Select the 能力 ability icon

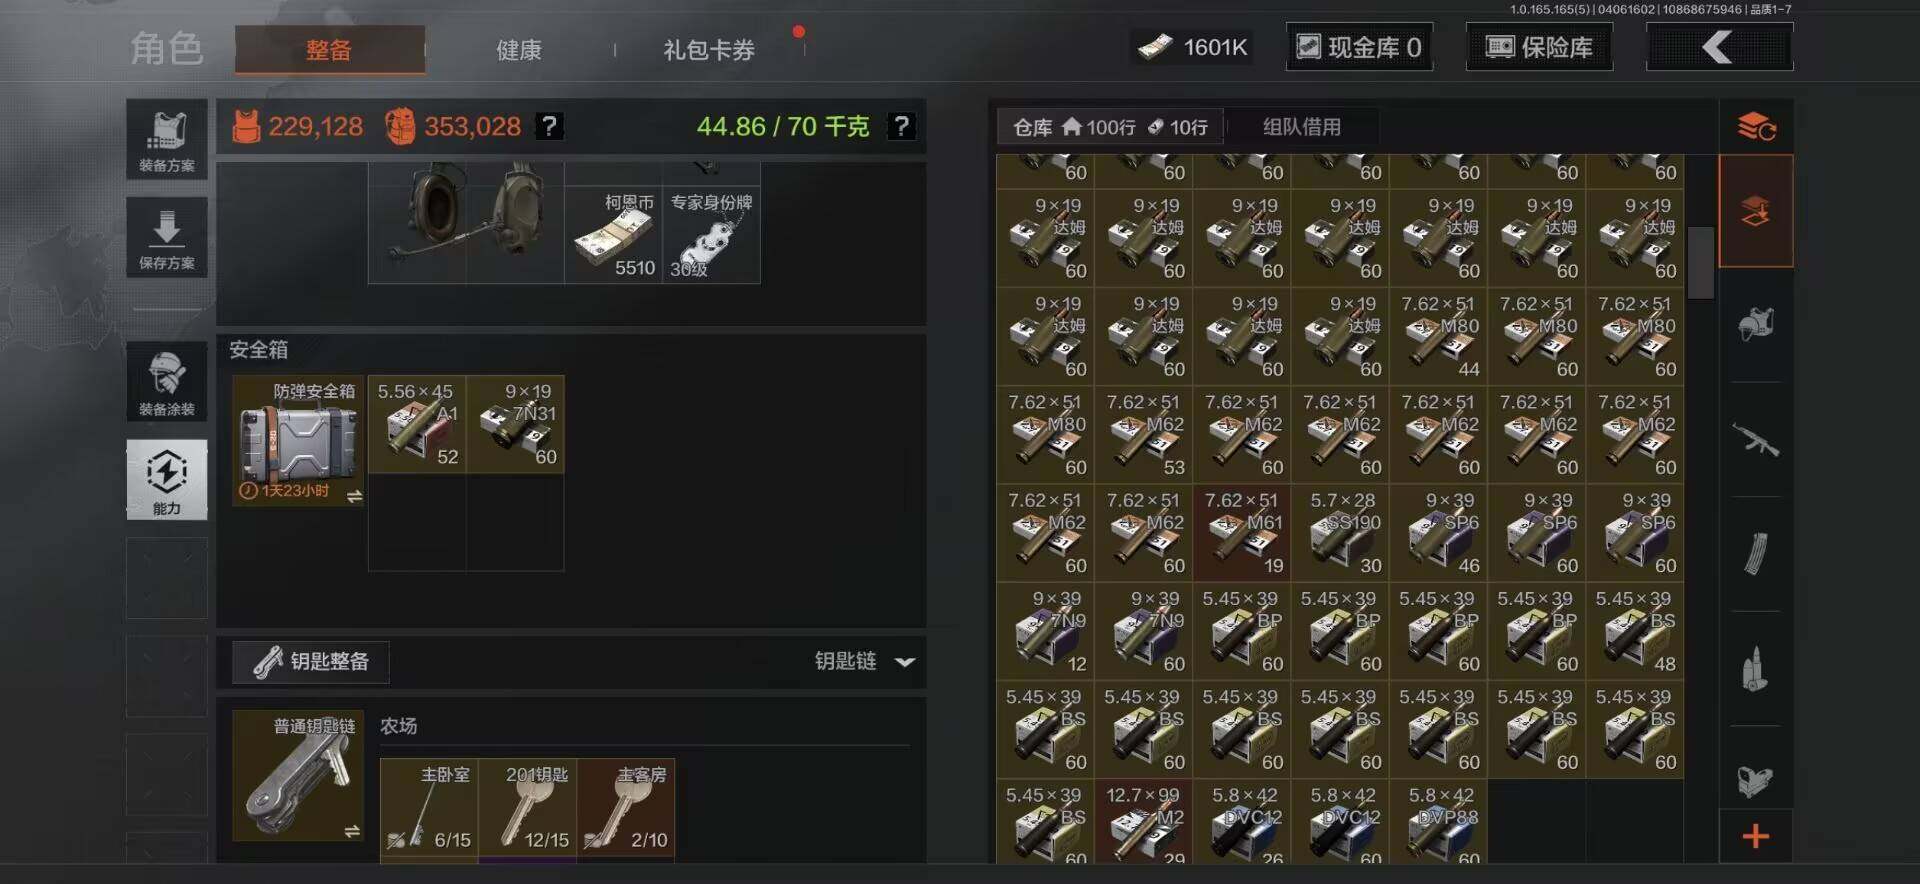[x=167, y=480]
